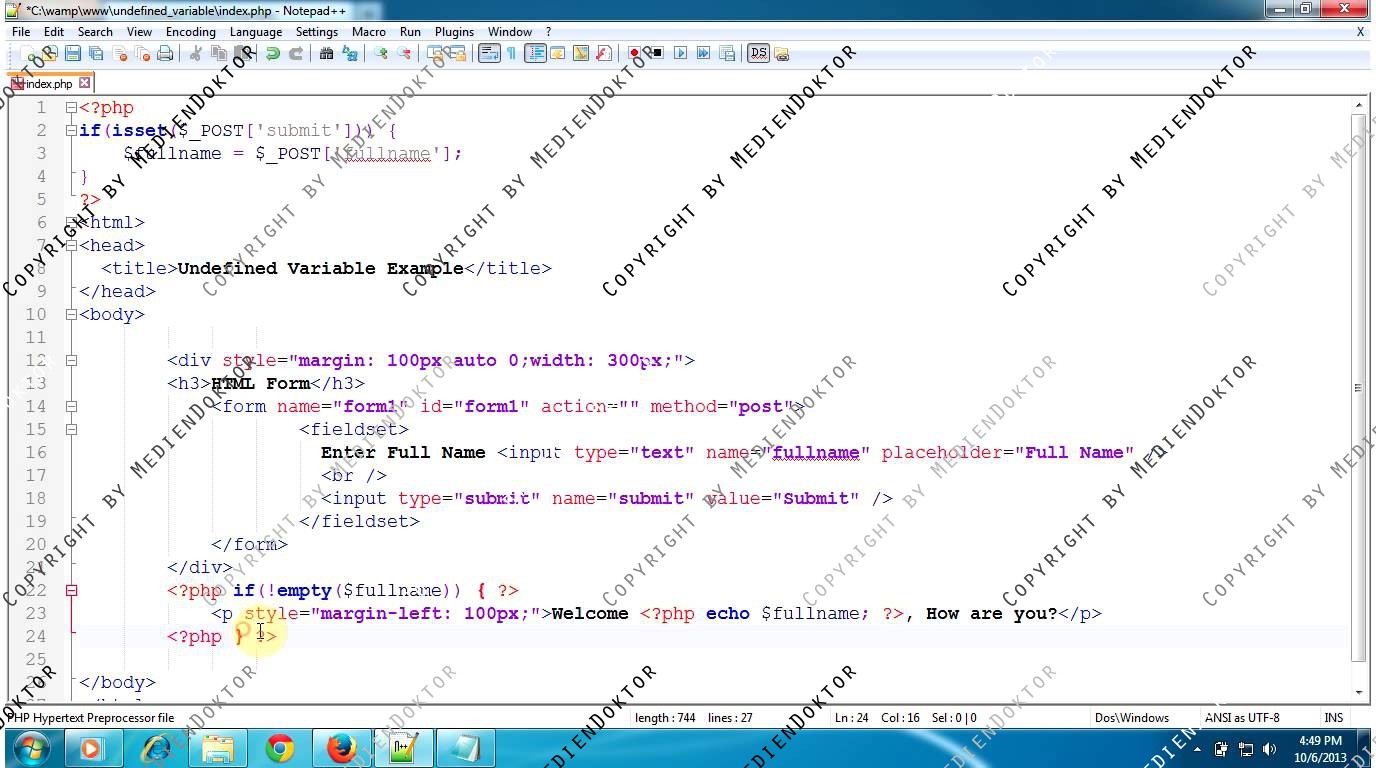Toggle Show All Characters pilcrow icon

(511, 53)
